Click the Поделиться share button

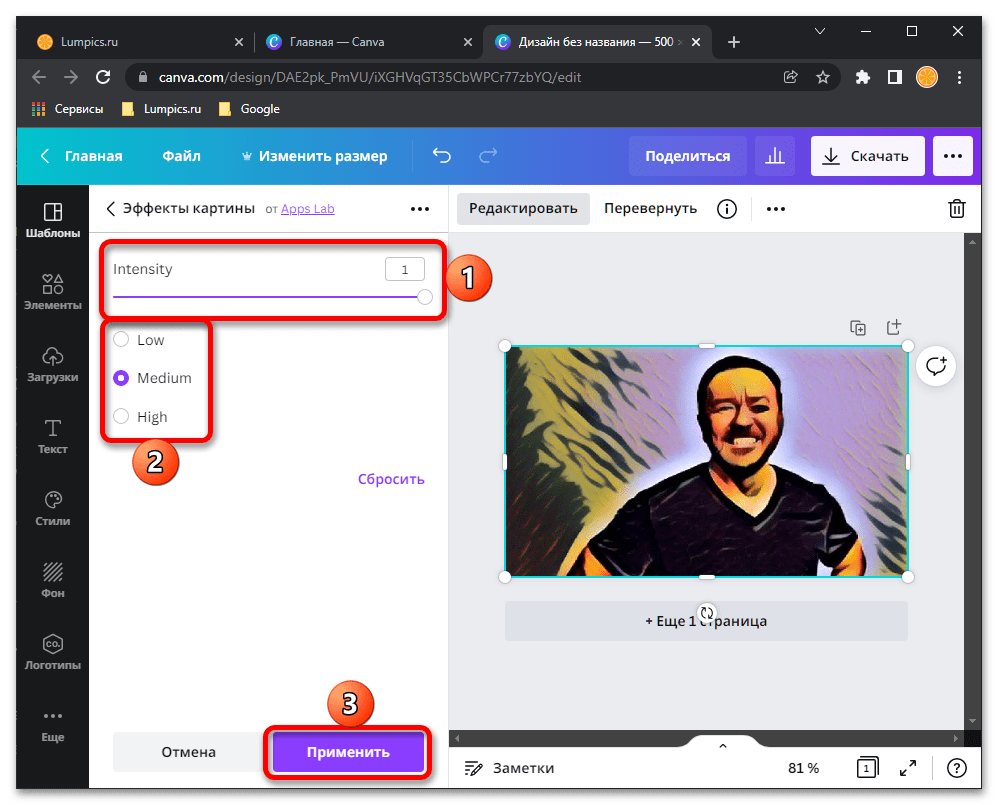(687, 156)
